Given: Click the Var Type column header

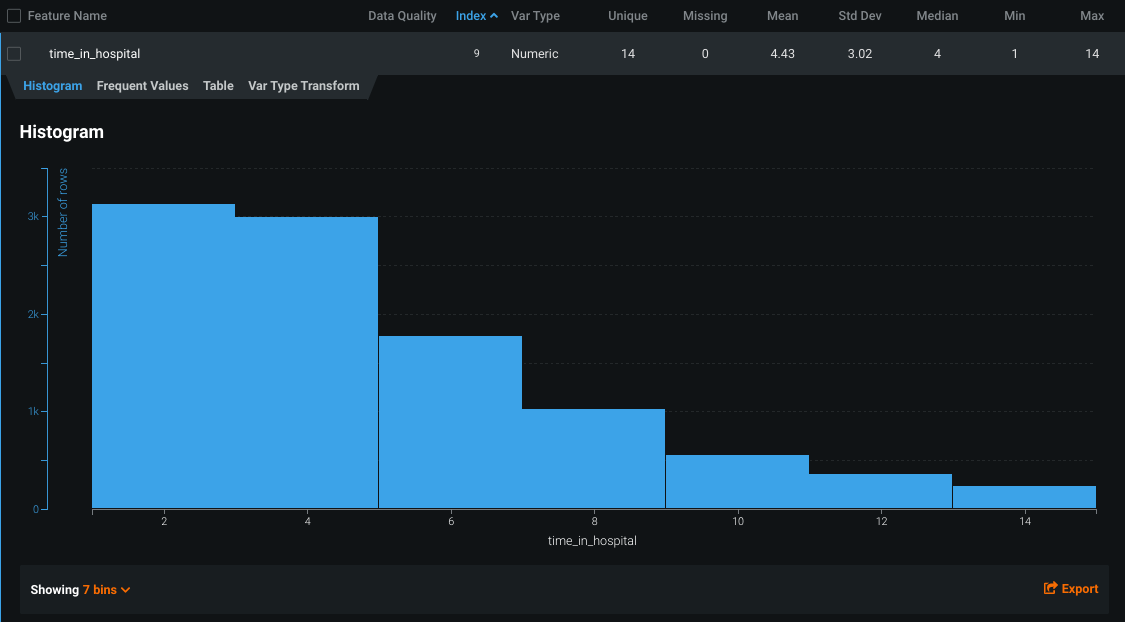Looking at the screenshot, I should point(535,16).
